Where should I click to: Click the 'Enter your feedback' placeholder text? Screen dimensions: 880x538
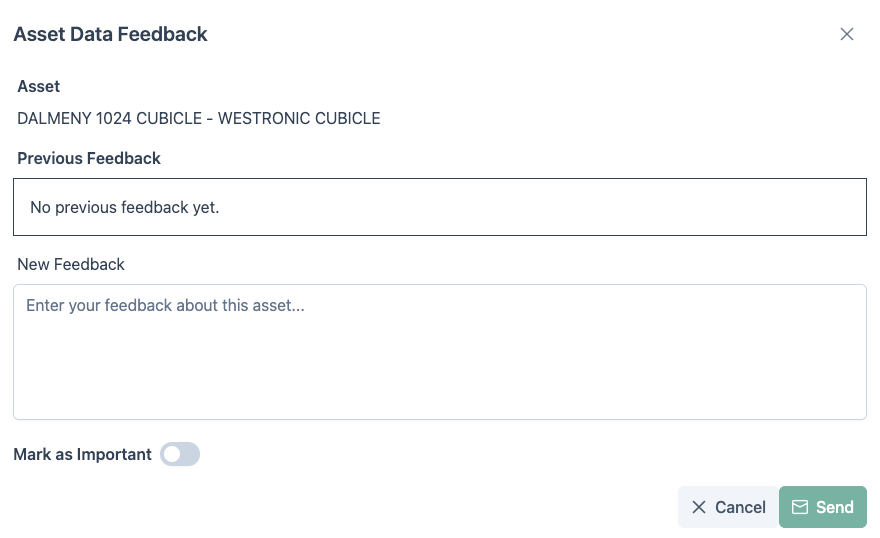pyautogui.click(x=165, y=306)
